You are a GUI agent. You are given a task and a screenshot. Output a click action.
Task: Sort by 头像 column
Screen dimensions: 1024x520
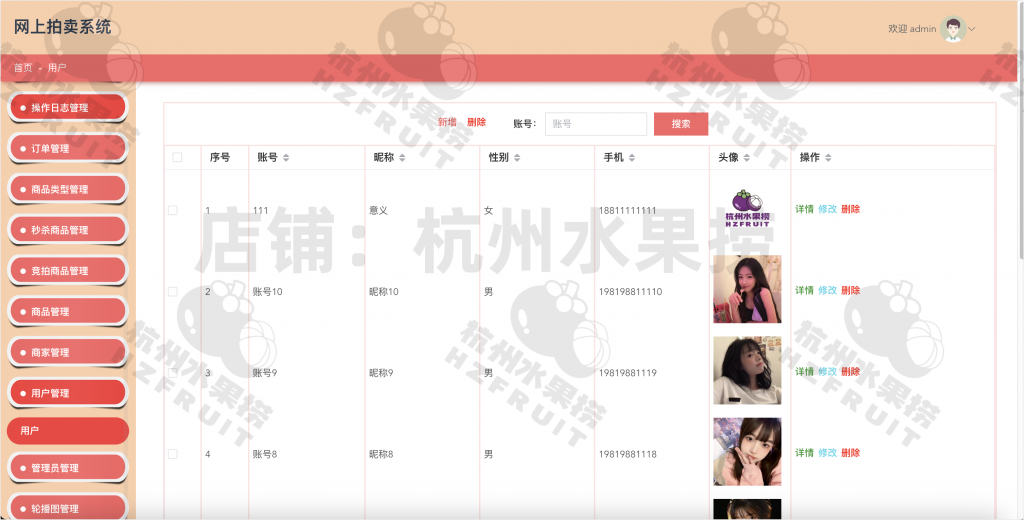pos(746,157)
